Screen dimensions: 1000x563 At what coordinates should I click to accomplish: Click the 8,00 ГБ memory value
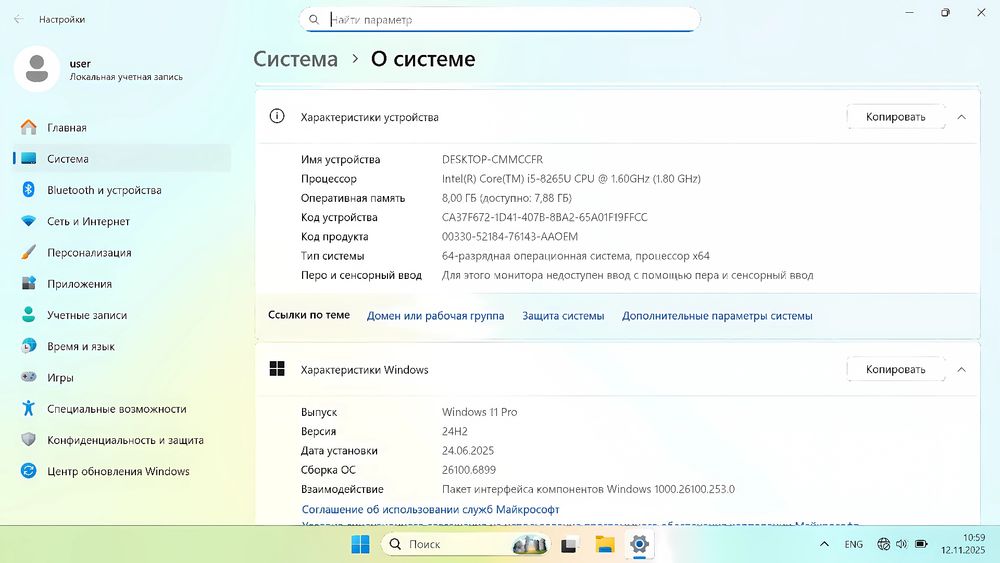(x=506, y=198)
